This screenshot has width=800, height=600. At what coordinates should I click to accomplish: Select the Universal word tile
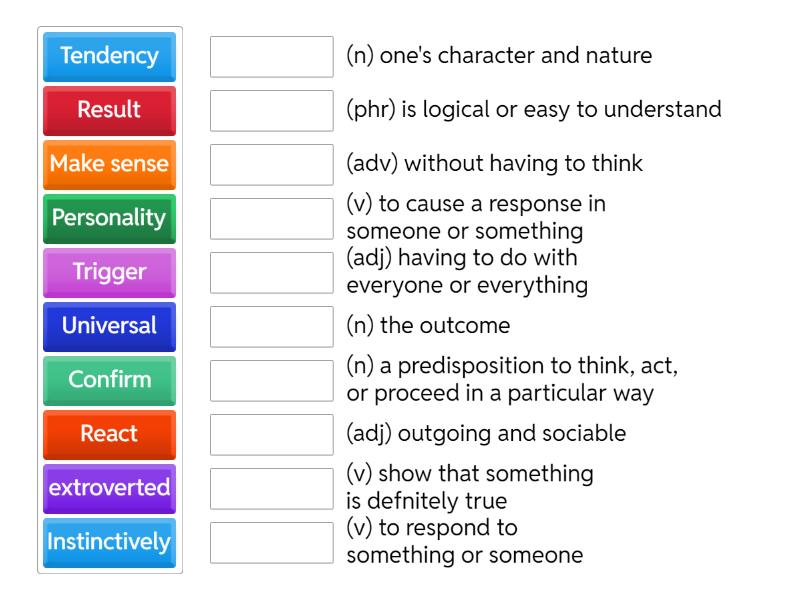(x=108, y=327)
